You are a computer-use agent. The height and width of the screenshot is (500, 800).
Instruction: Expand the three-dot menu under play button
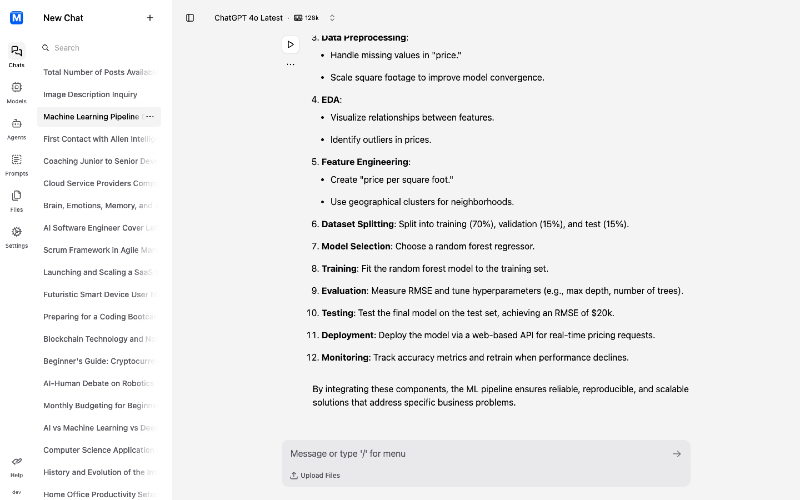(x=290, y=64)
